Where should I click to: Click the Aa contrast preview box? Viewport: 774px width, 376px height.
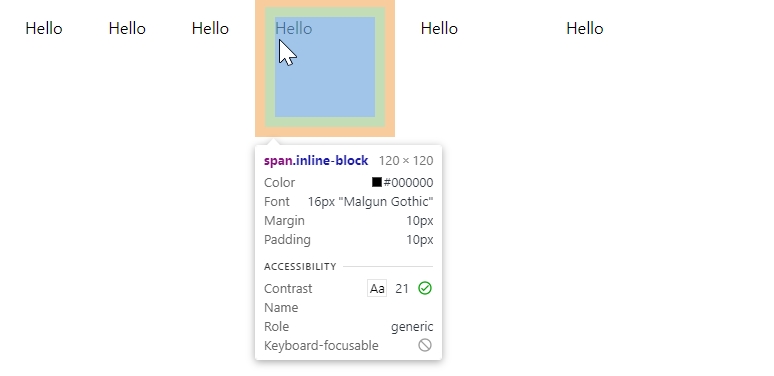pyautogui.click(x=377, y=288)
